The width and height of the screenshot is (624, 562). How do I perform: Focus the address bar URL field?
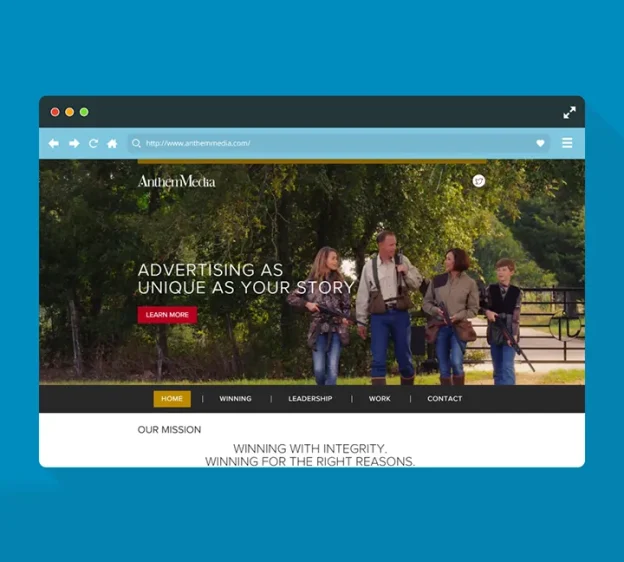338,143
